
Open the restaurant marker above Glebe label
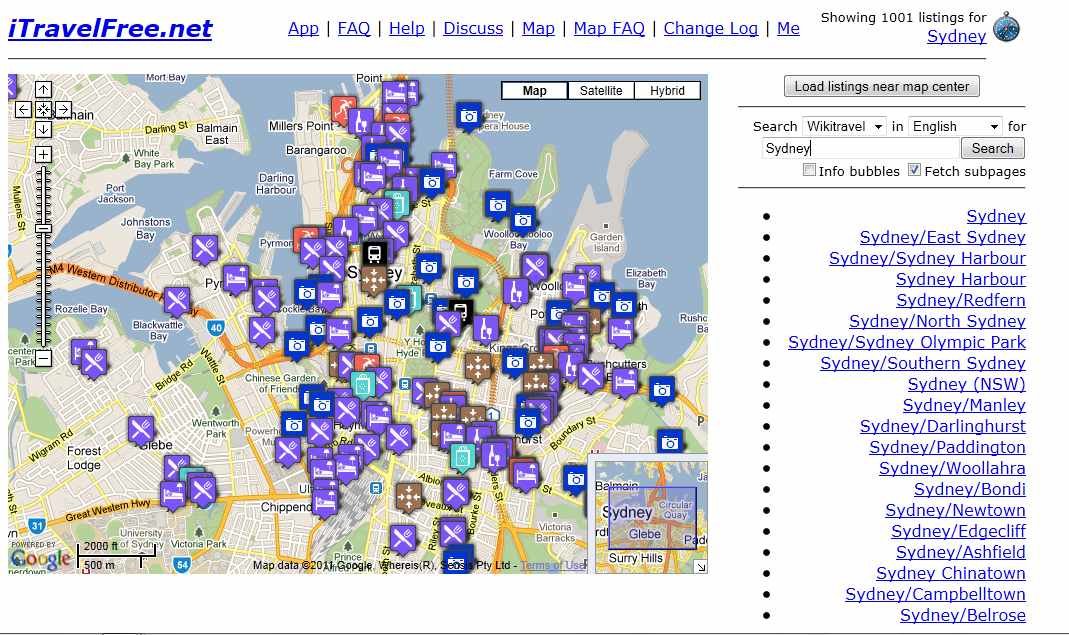coord(141,430)
